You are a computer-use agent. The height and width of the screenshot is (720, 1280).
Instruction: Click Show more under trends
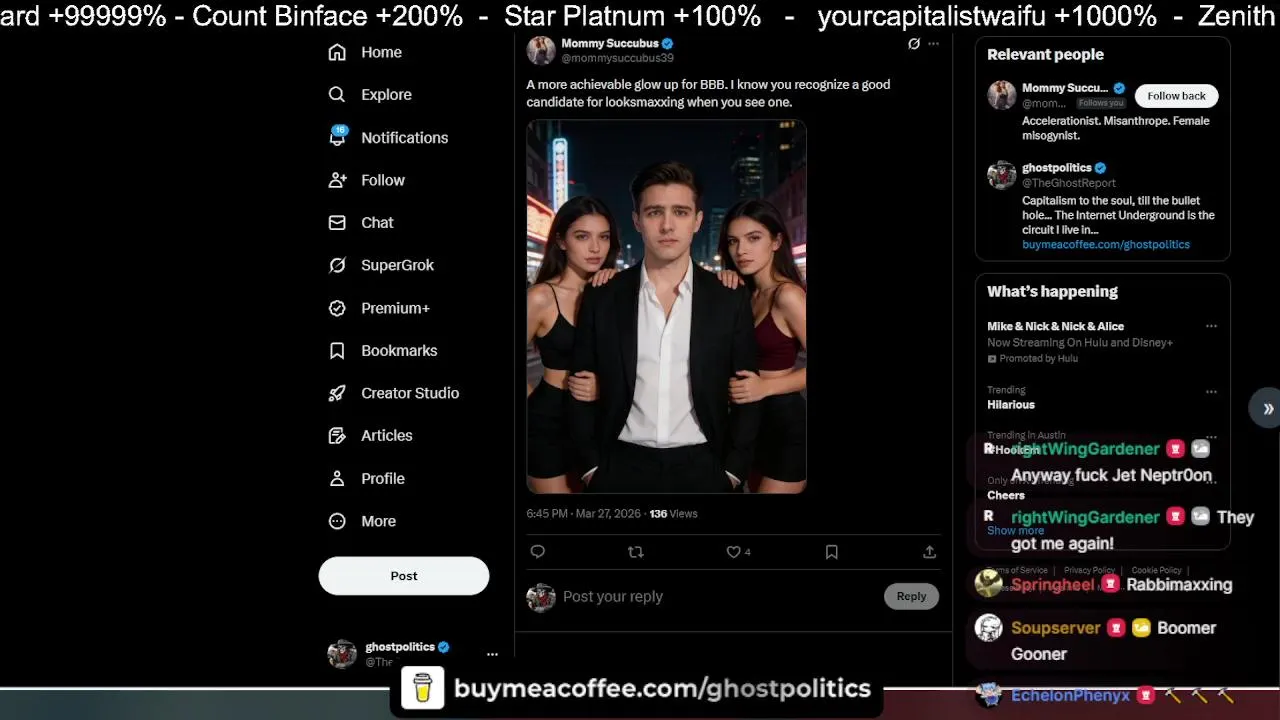[x=1015, y=530]
